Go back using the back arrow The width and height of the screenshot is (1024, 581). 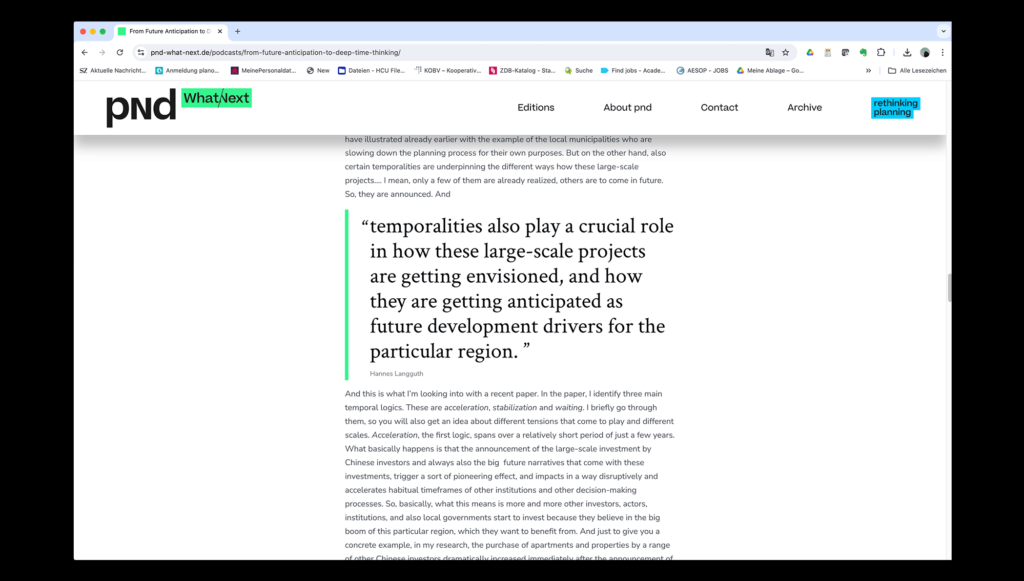85,52
